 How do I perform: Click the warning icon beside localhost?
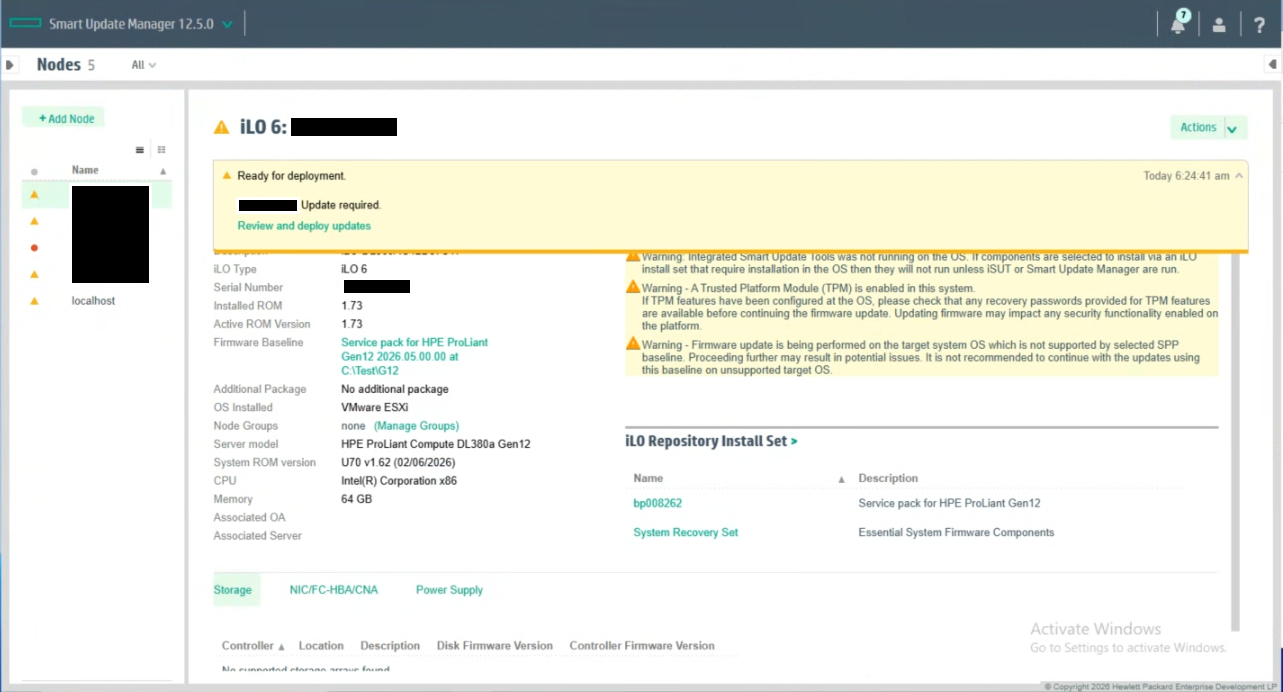tap(34, 301)
